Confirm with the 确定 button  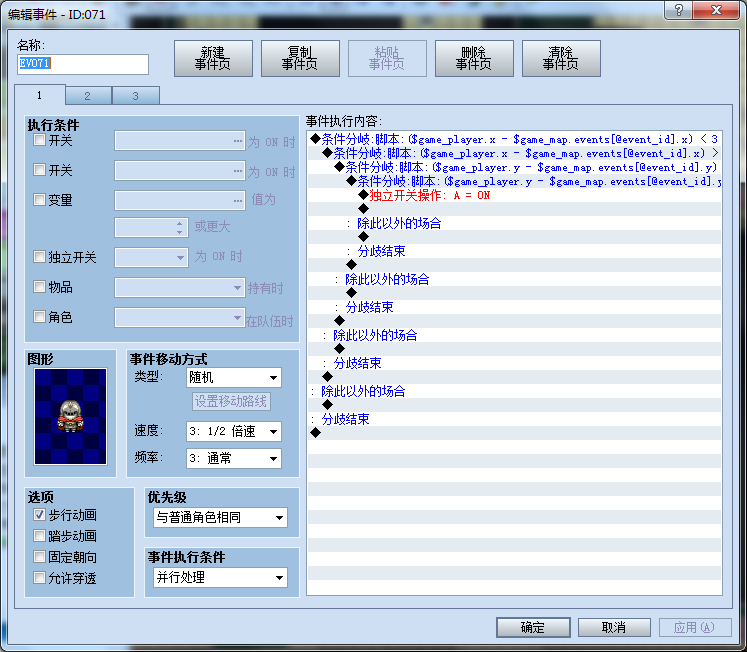coord(533,627)
